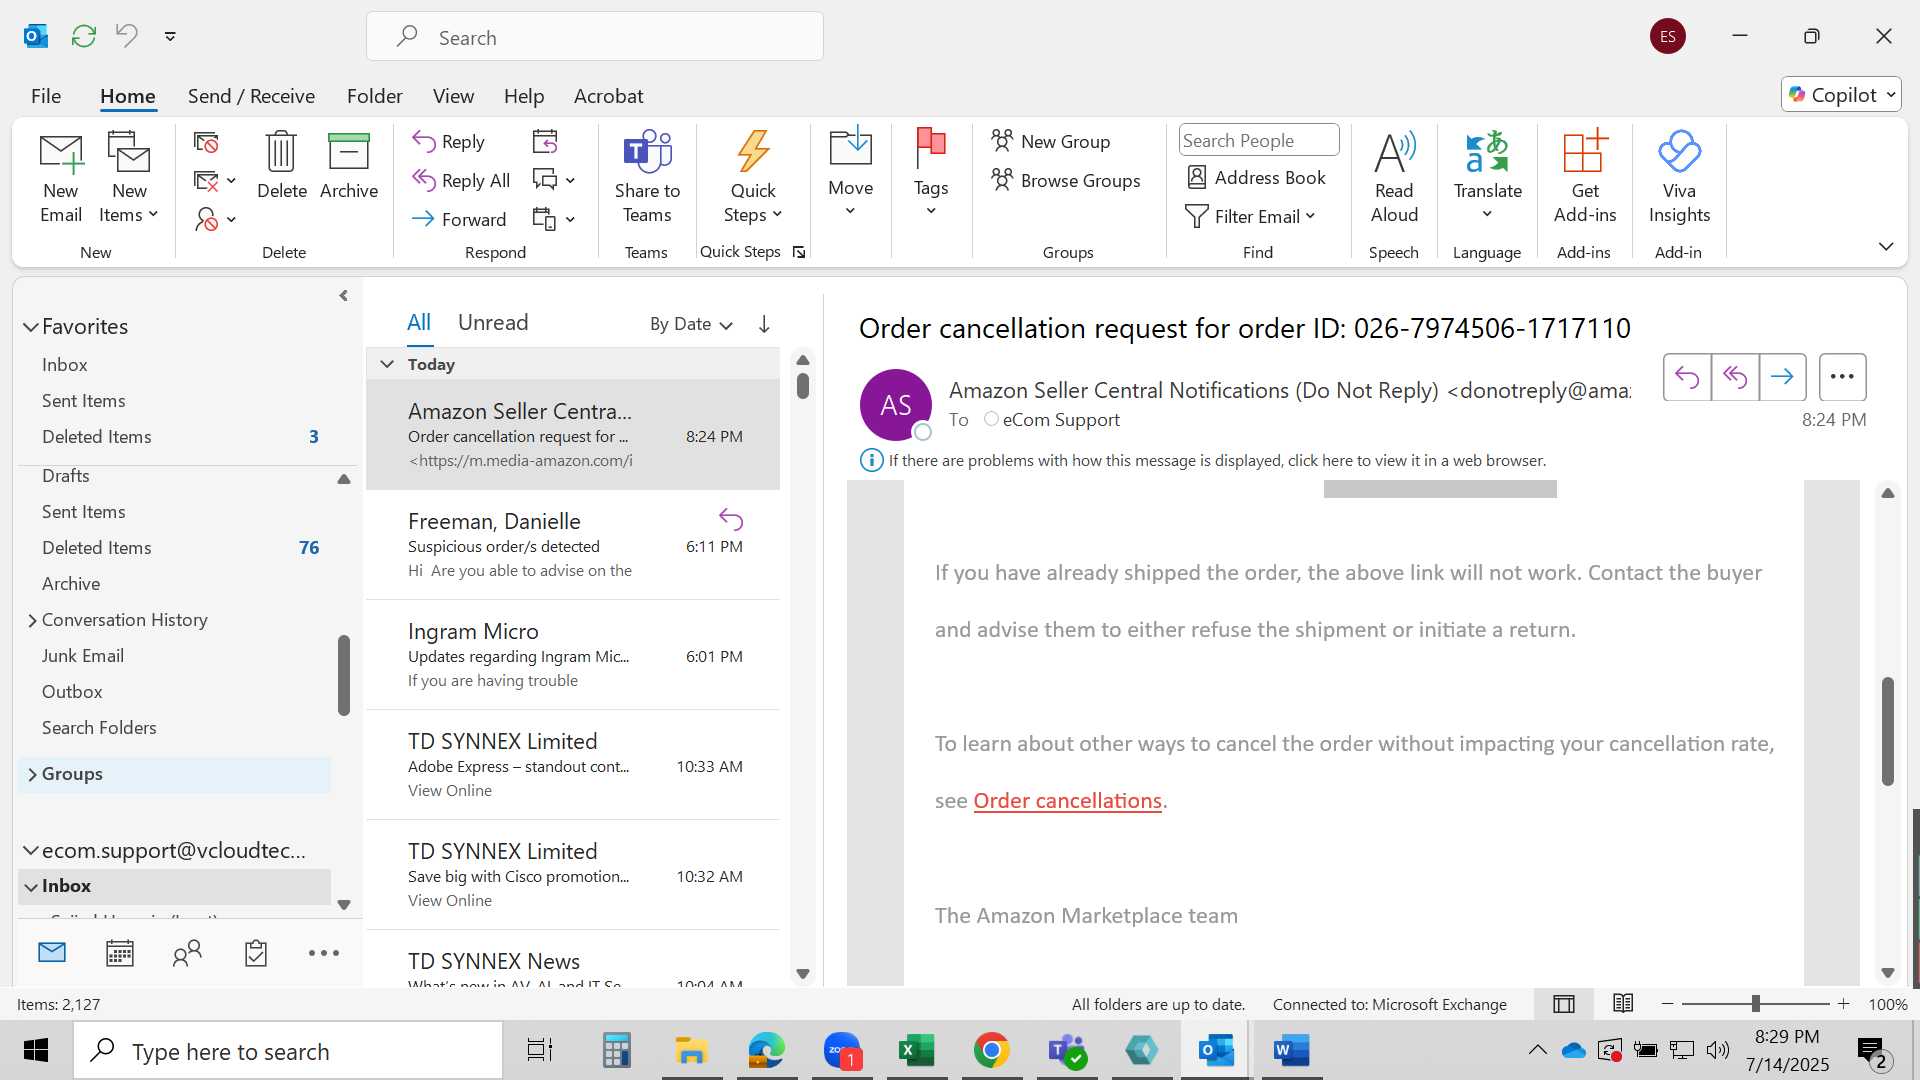The width and height of the screenshot is (1920, 1080).
Task: Collapse the ribbon with chevron
Action: (1886, 246)
